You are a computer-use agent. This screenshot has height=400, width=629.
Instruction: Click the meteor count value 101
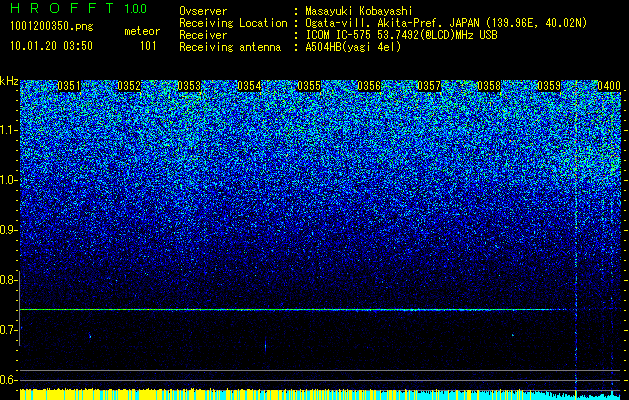tap(148, 46)
